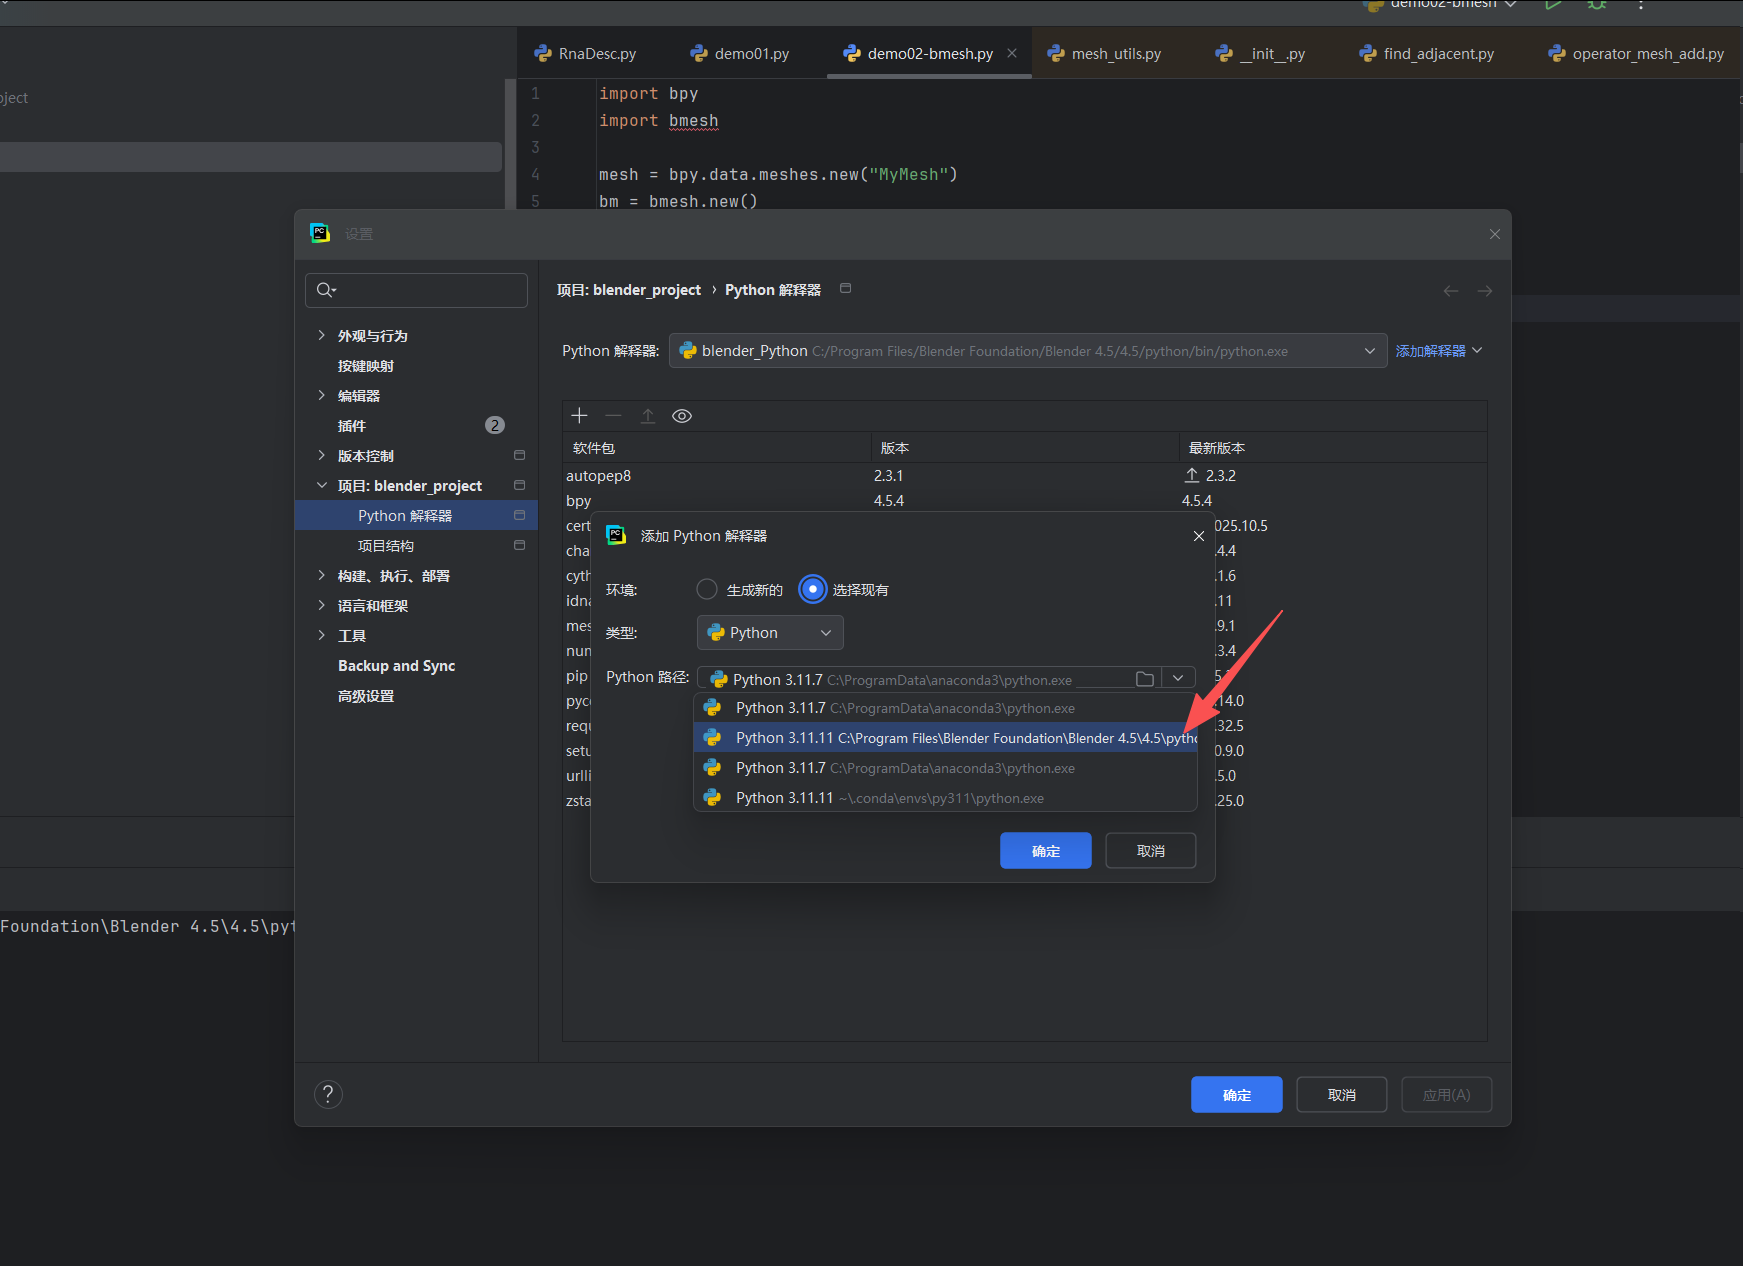Expand the 编辑器 settings node
The height and width of the screenshot is (1266, 1743).
click(x=321, y=395)
